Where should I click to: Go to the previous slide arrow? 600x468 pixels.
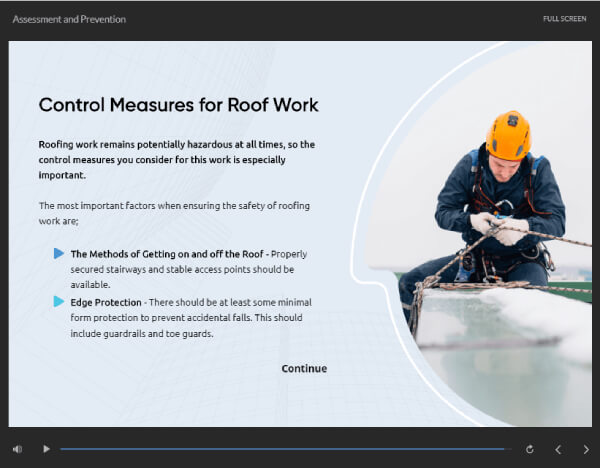(x=558, y=449)
